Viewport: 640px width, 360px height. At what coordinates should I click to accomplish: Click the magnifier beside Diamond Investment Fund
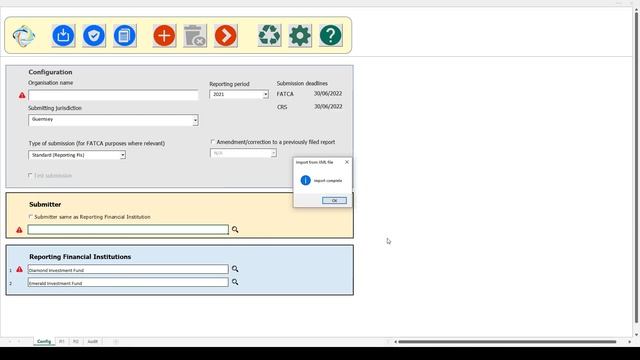pos(235,269)
